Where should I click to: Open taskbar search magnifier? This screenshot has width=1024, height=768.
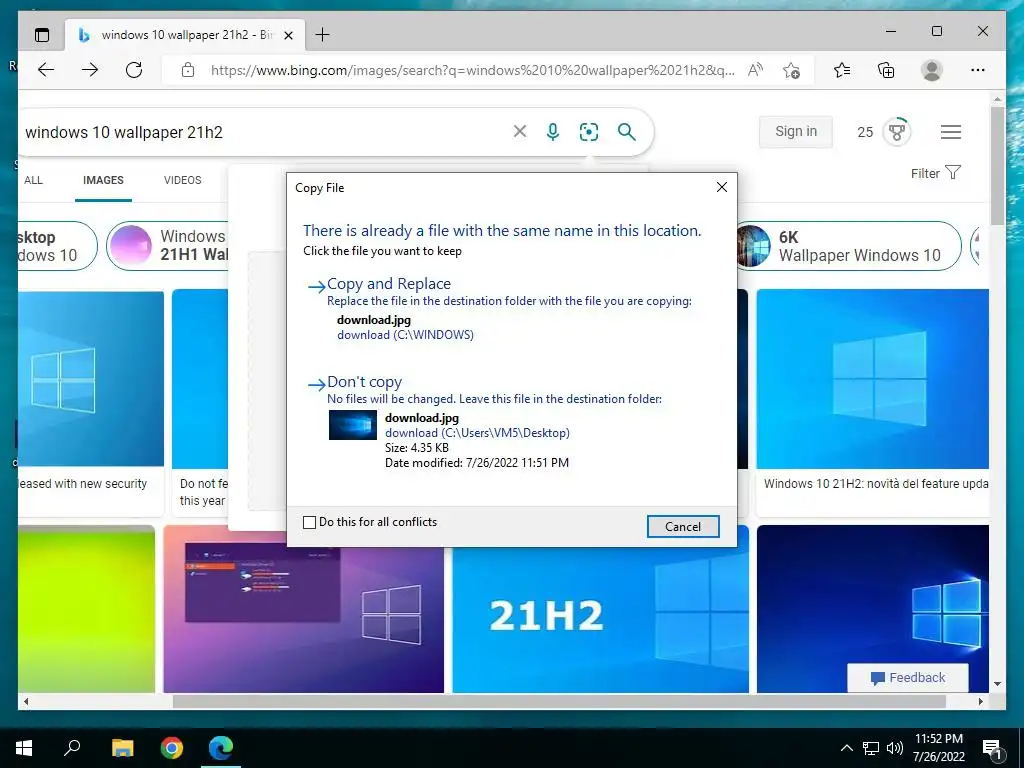point(72,748)
